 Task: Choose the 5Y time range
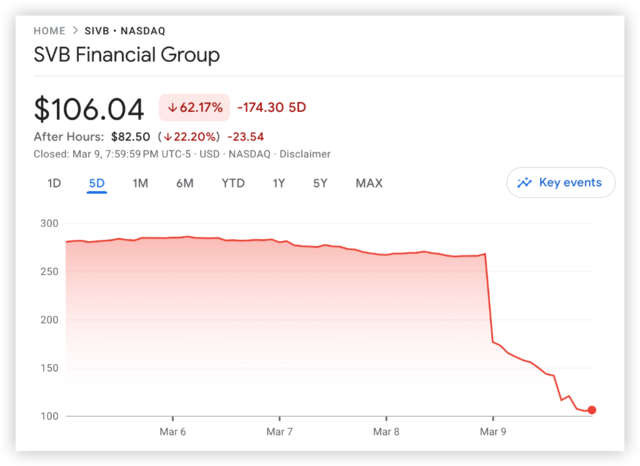coord(320,183)
